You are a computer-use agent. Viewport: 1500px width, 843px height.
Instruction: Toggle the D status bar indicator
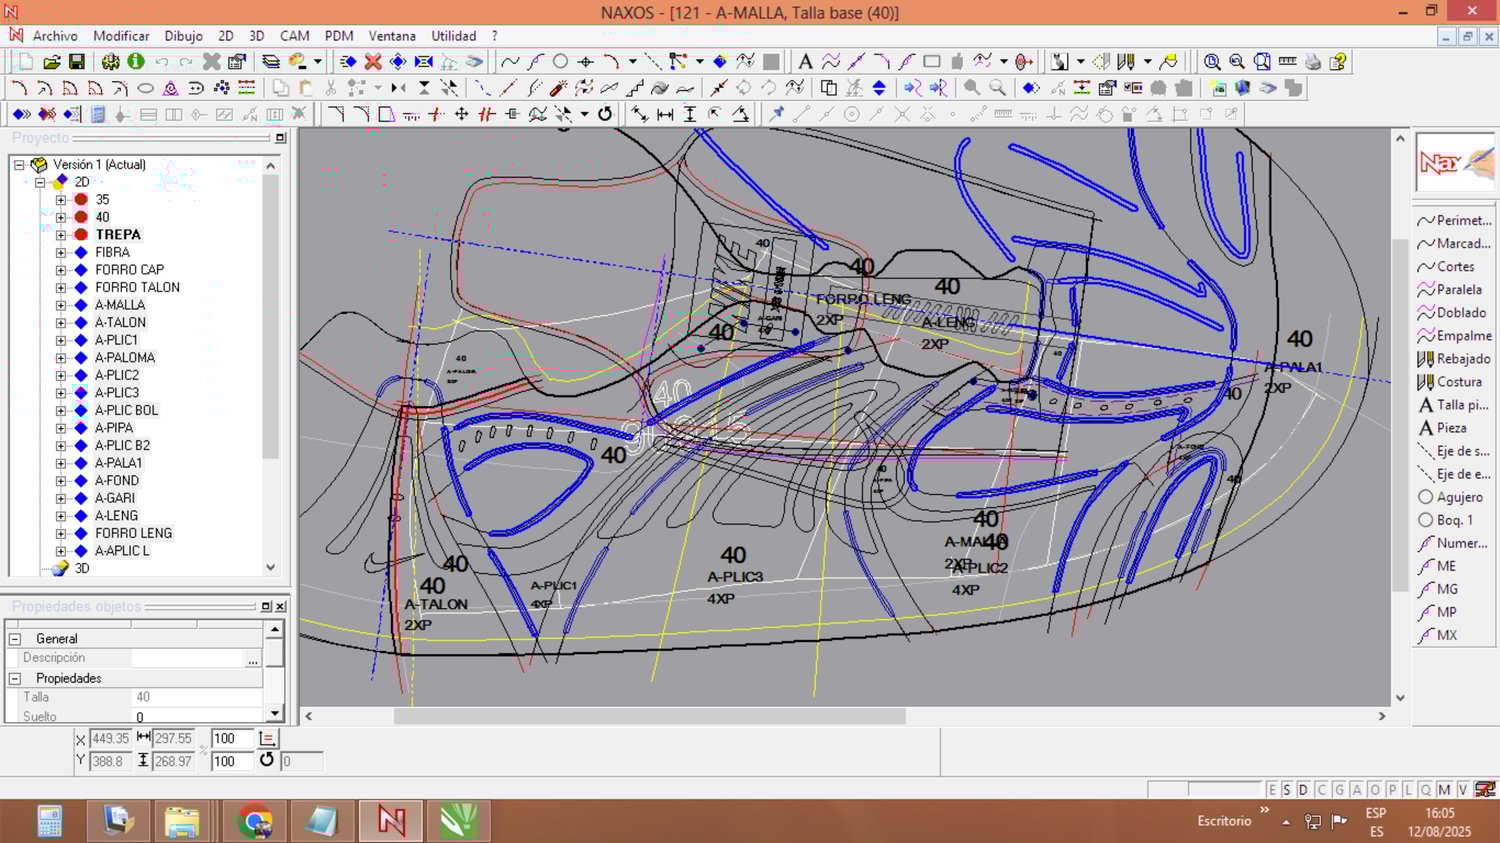(x=1303, y=790)
